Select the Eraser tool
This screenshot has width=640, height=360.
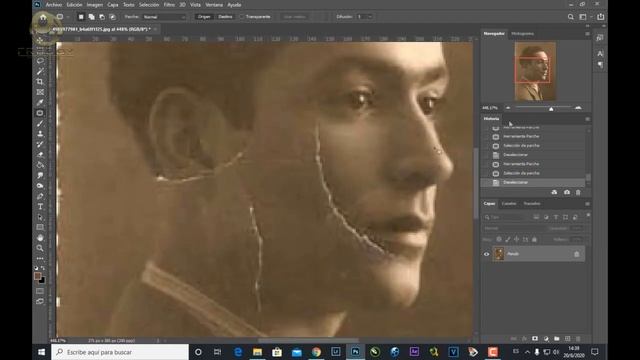40,155
